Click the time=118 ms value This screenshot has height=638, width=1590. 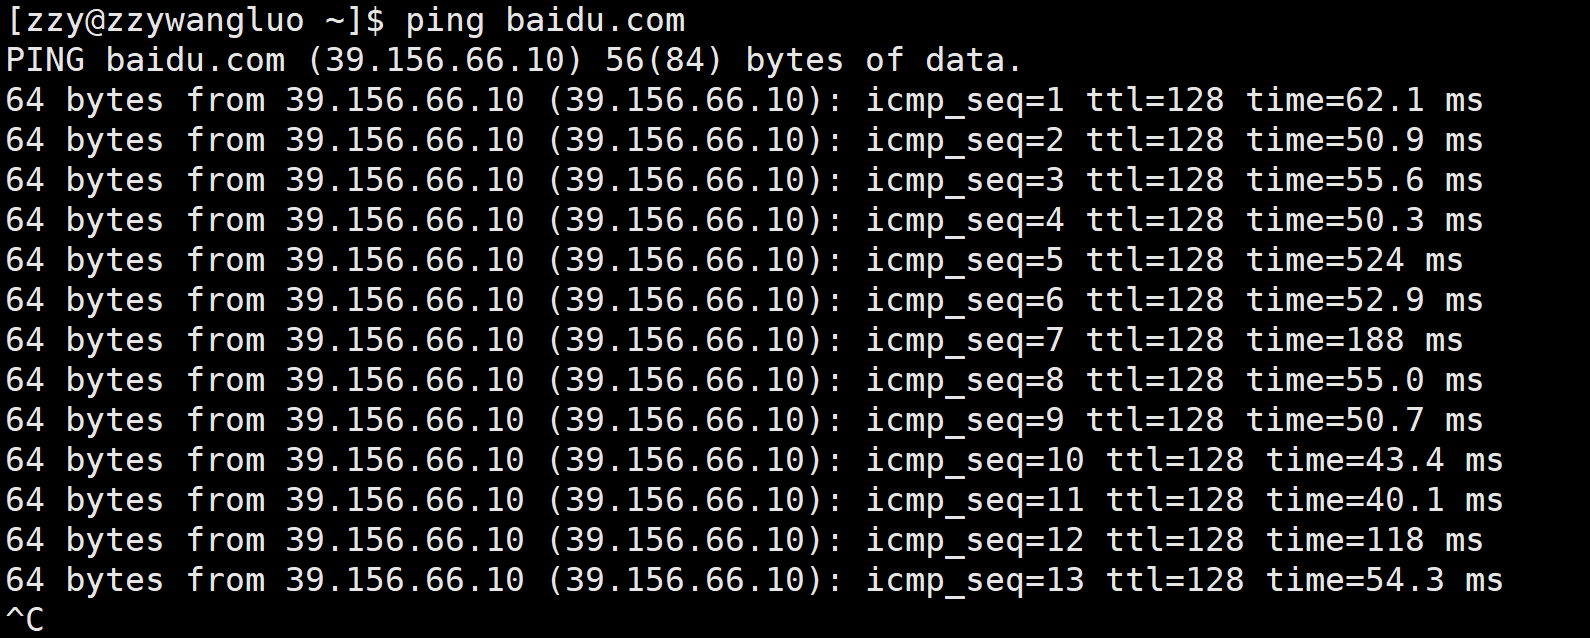(x=1374, y=542)
